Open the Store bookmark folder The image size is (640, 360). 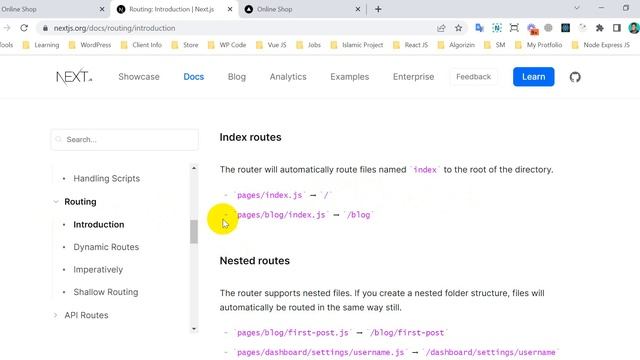click(x=185, y=45)
